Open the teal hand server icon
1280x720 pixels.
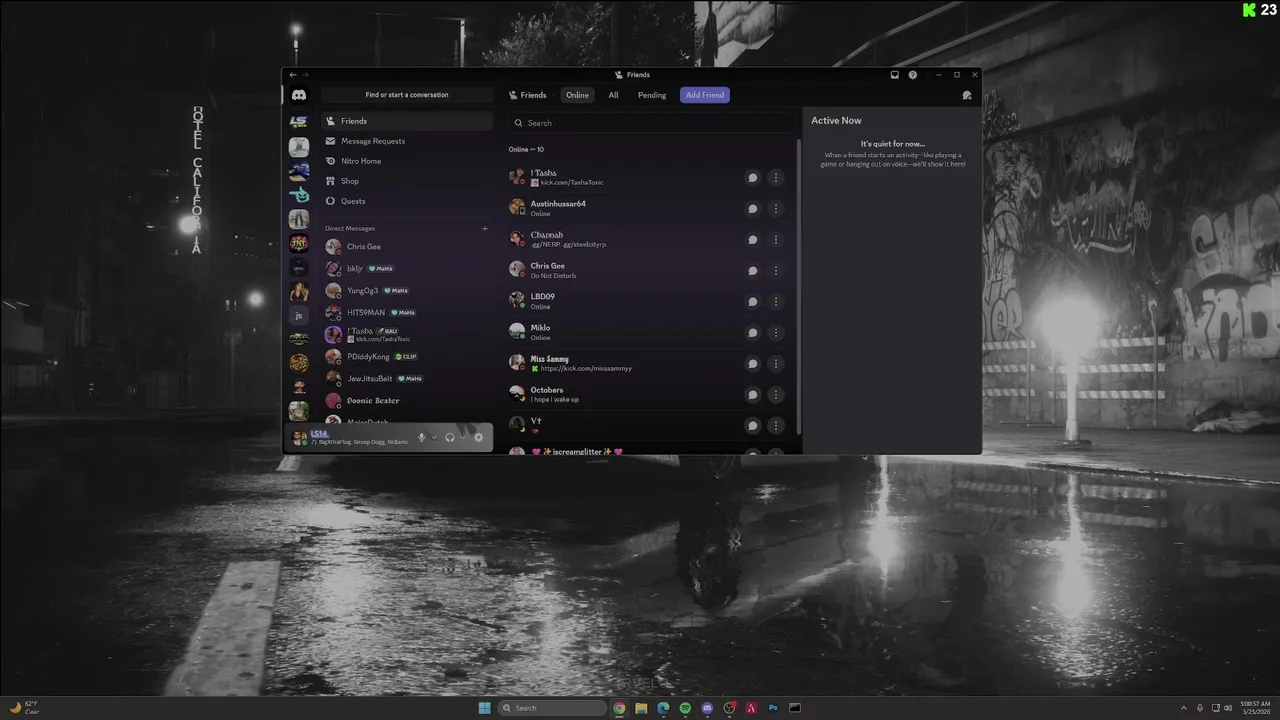pos(299,195)
